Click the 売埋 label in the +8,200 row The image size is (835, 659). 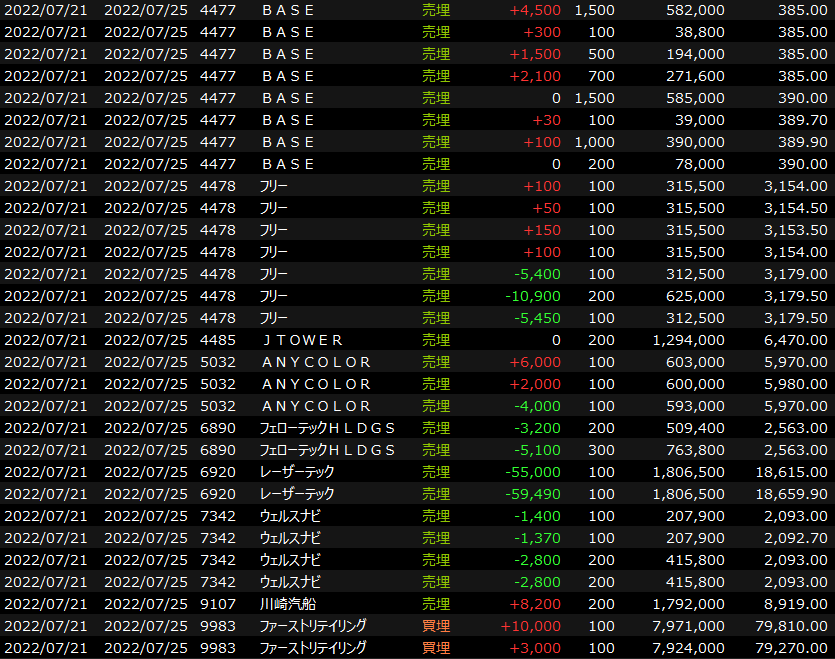436,604
